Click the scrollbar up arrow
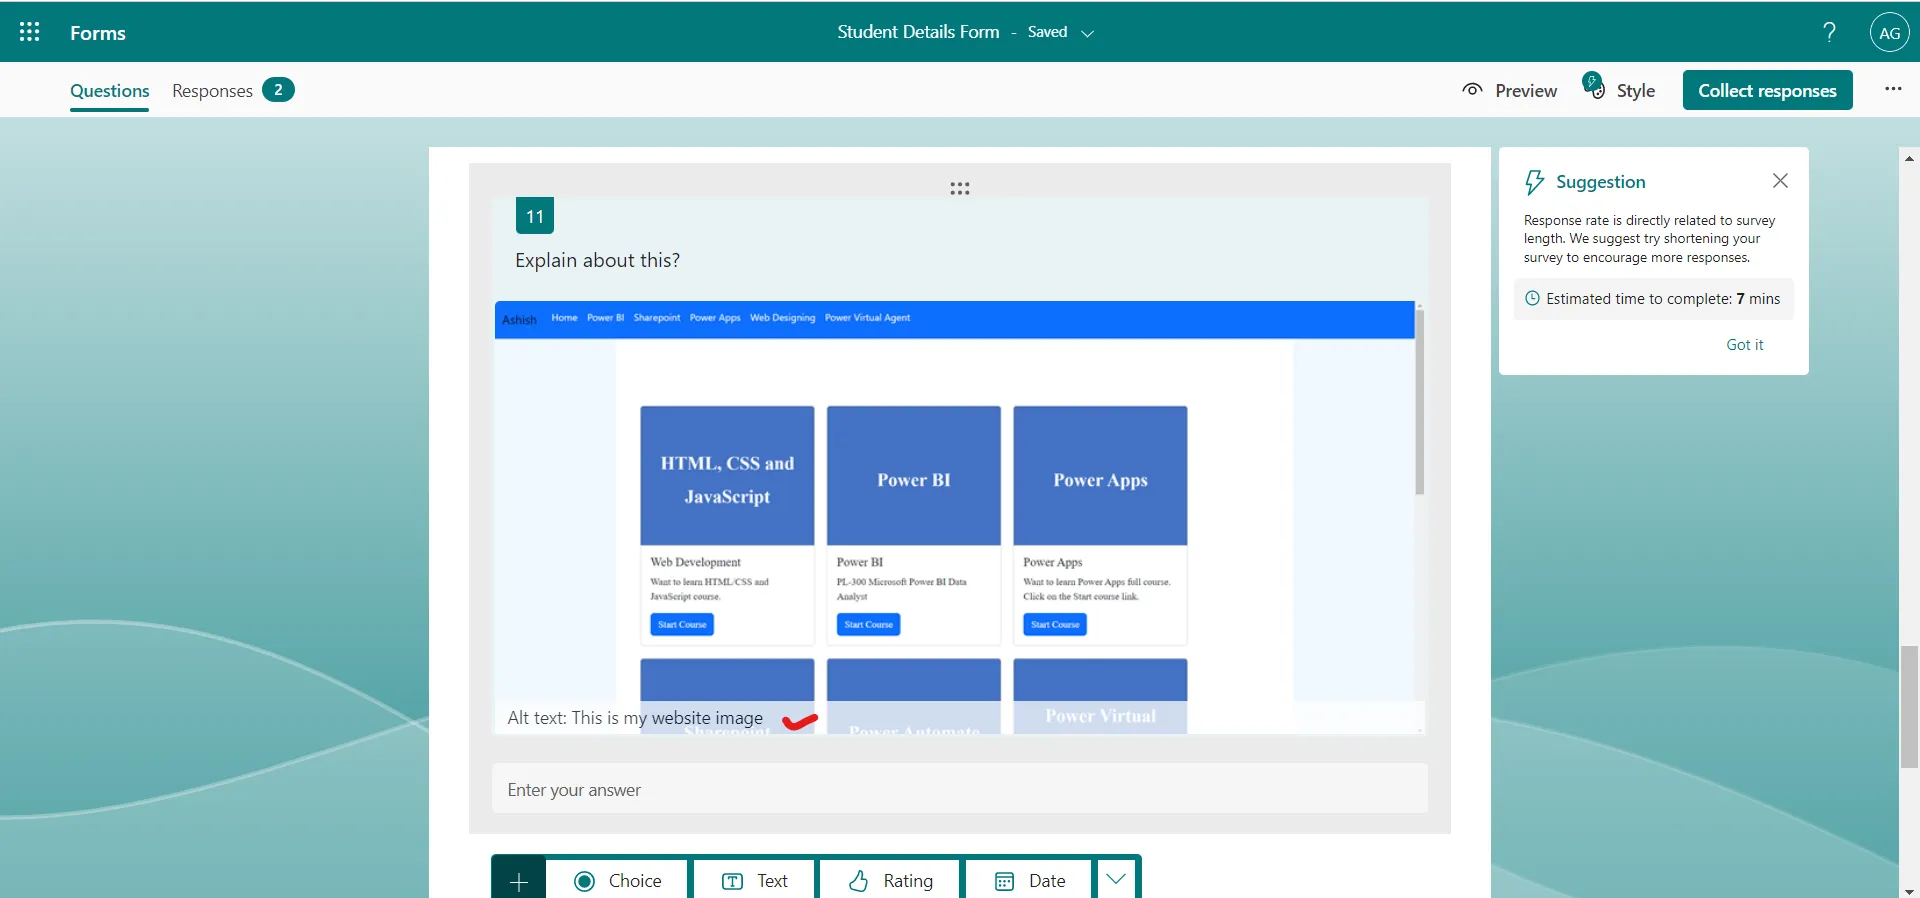This screenshot has width=1920, height=898. pyautogui.click(x=1909, y=158)
